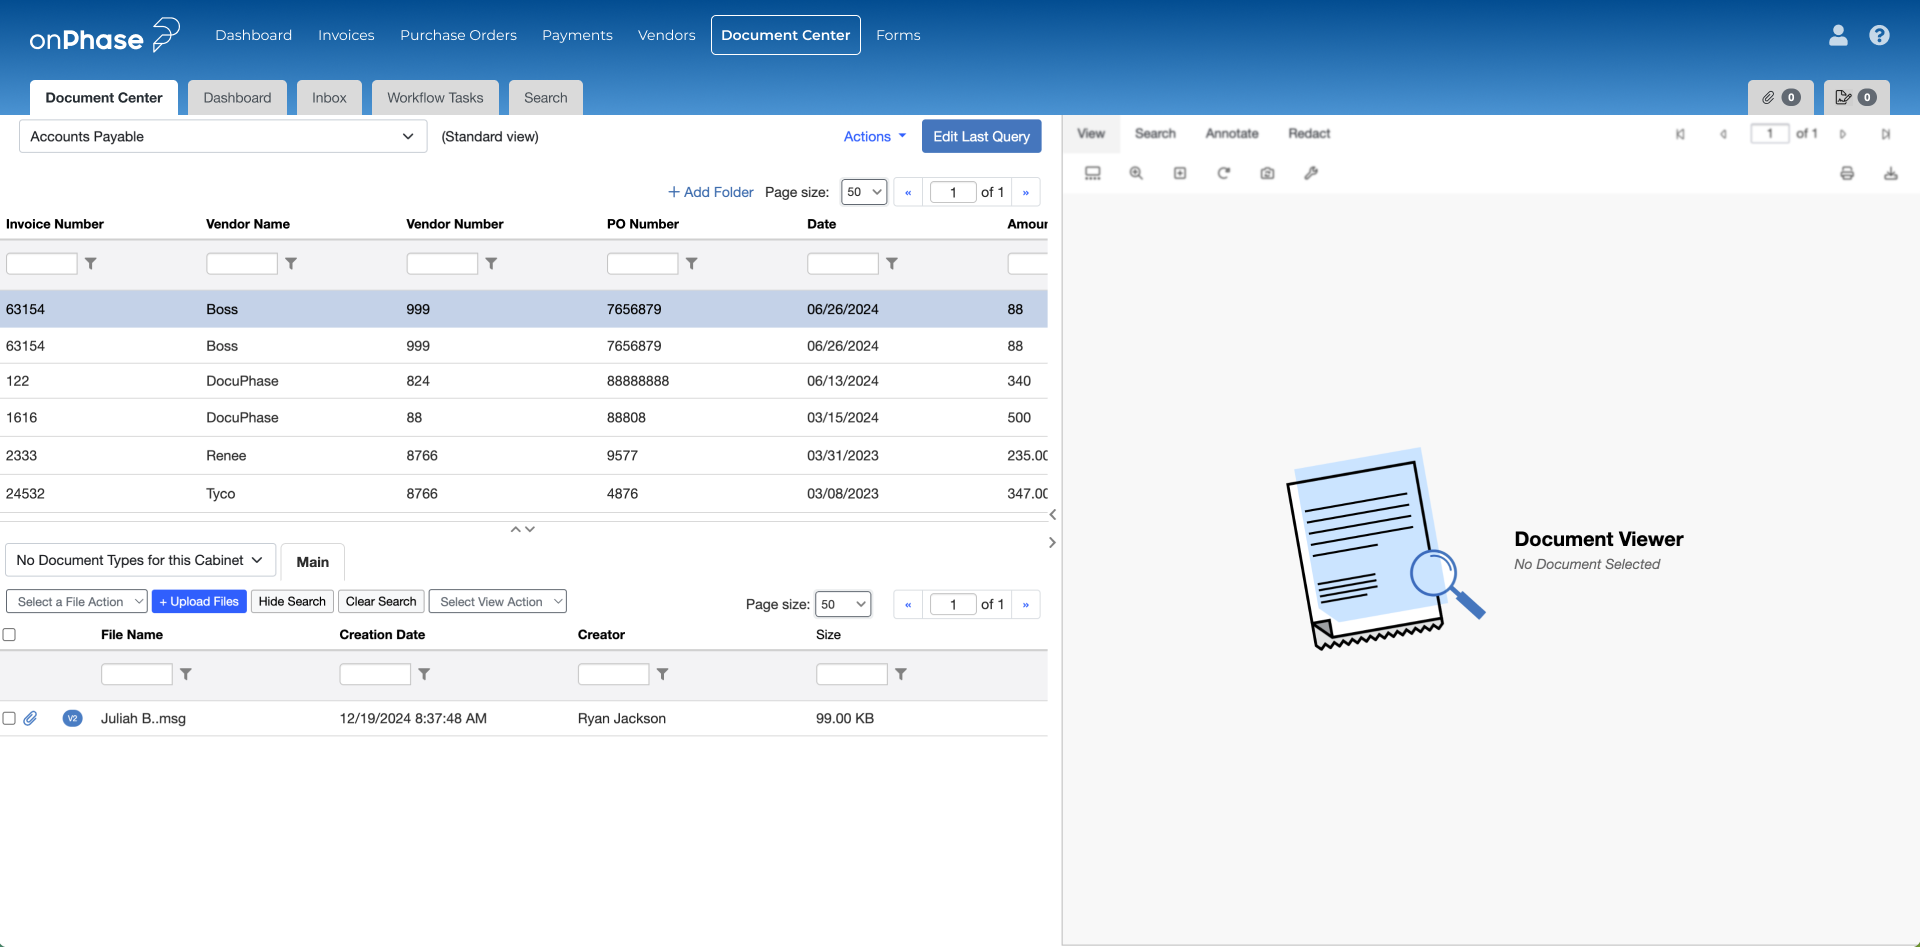This screenshot has height=947, width=1920.
Task: Download the document from the viewer
Action: click(1892, 172)
